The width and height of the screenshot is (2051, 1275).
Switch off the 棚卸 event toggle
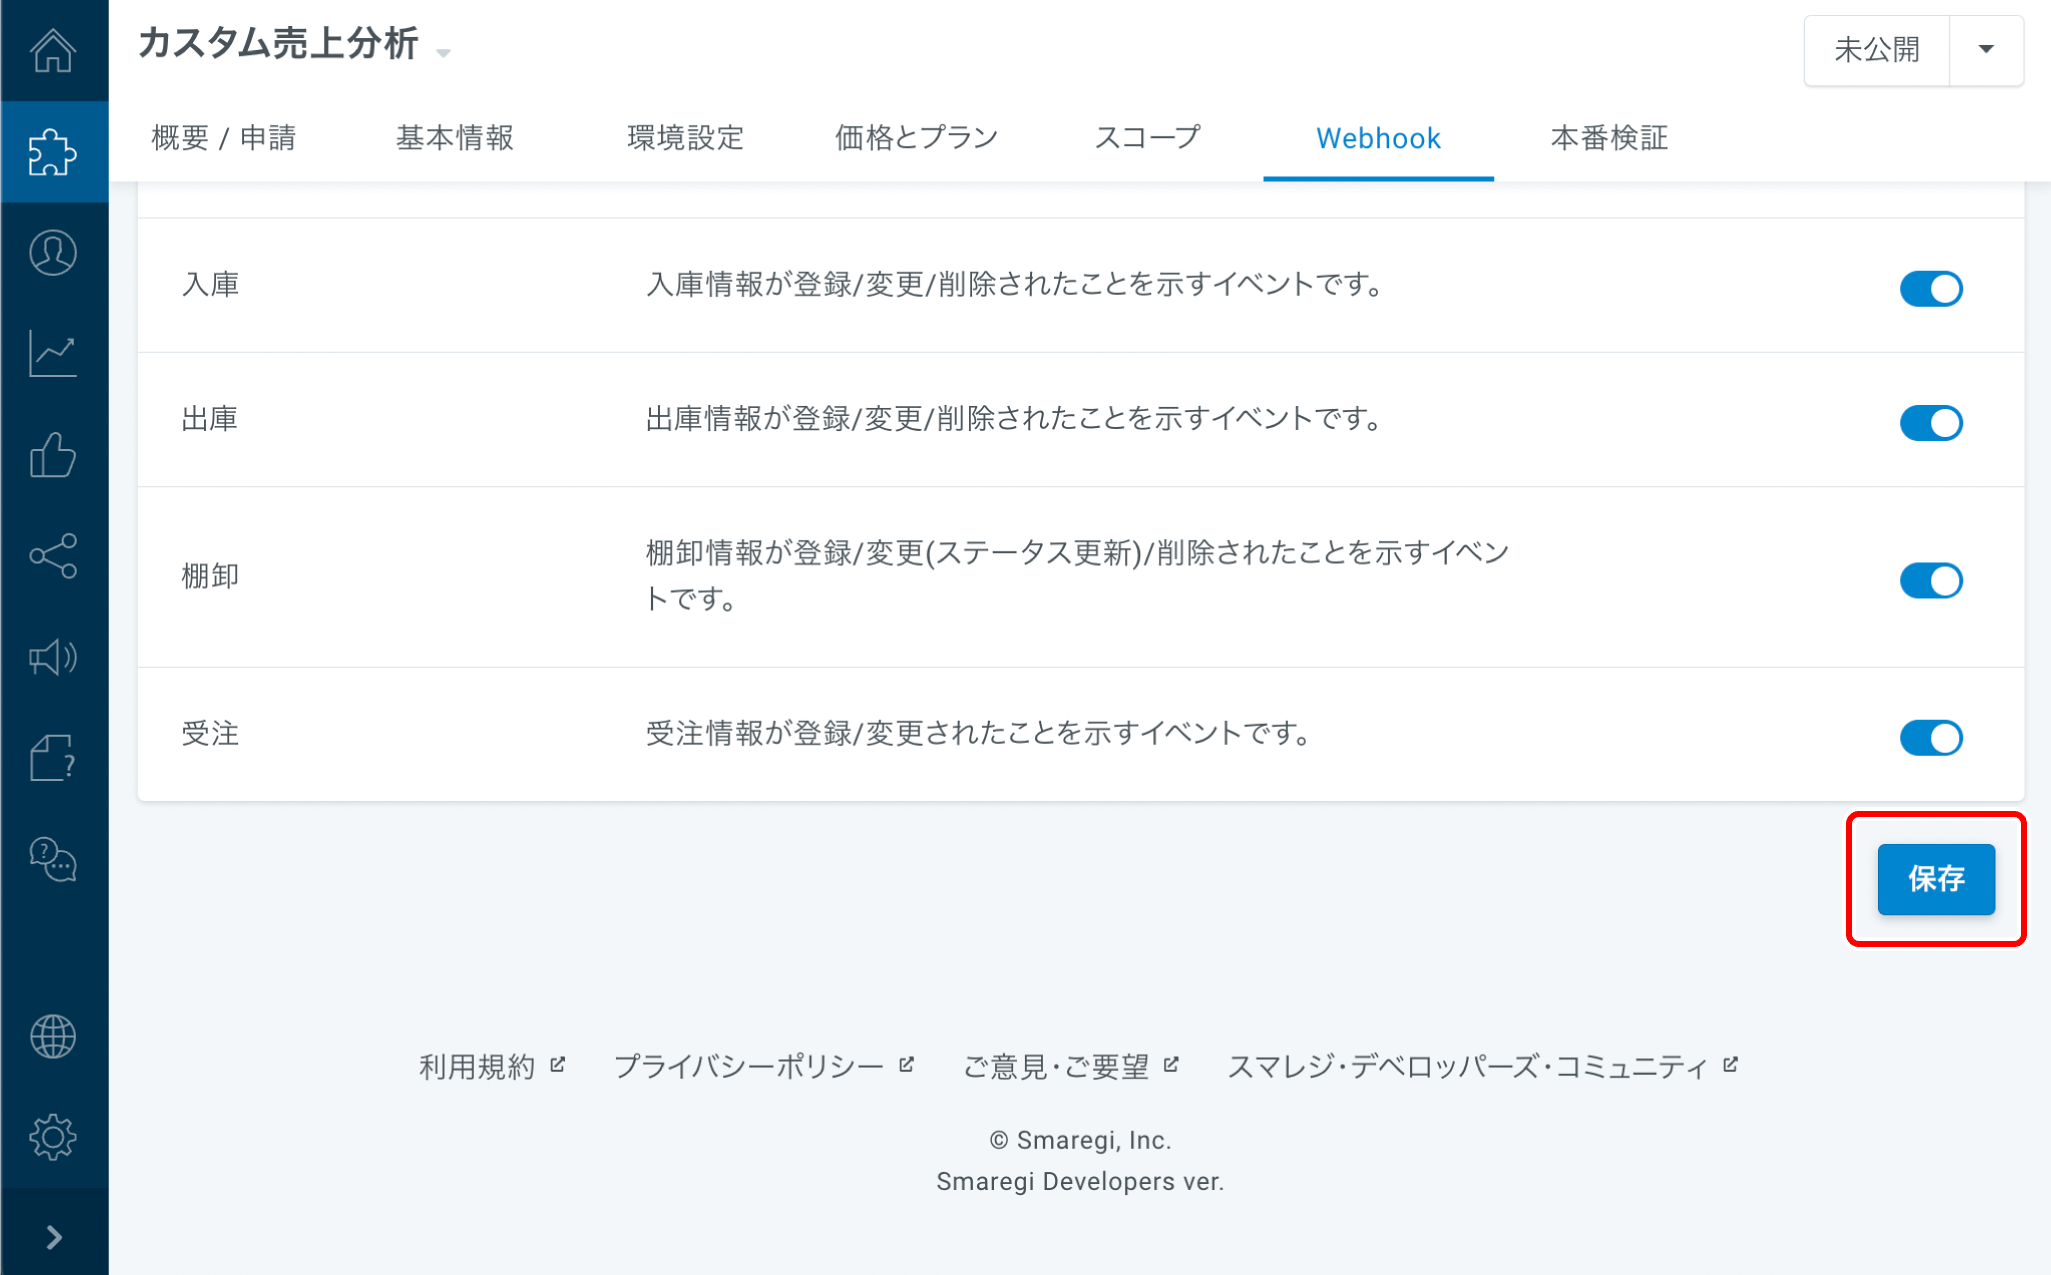1930,580
